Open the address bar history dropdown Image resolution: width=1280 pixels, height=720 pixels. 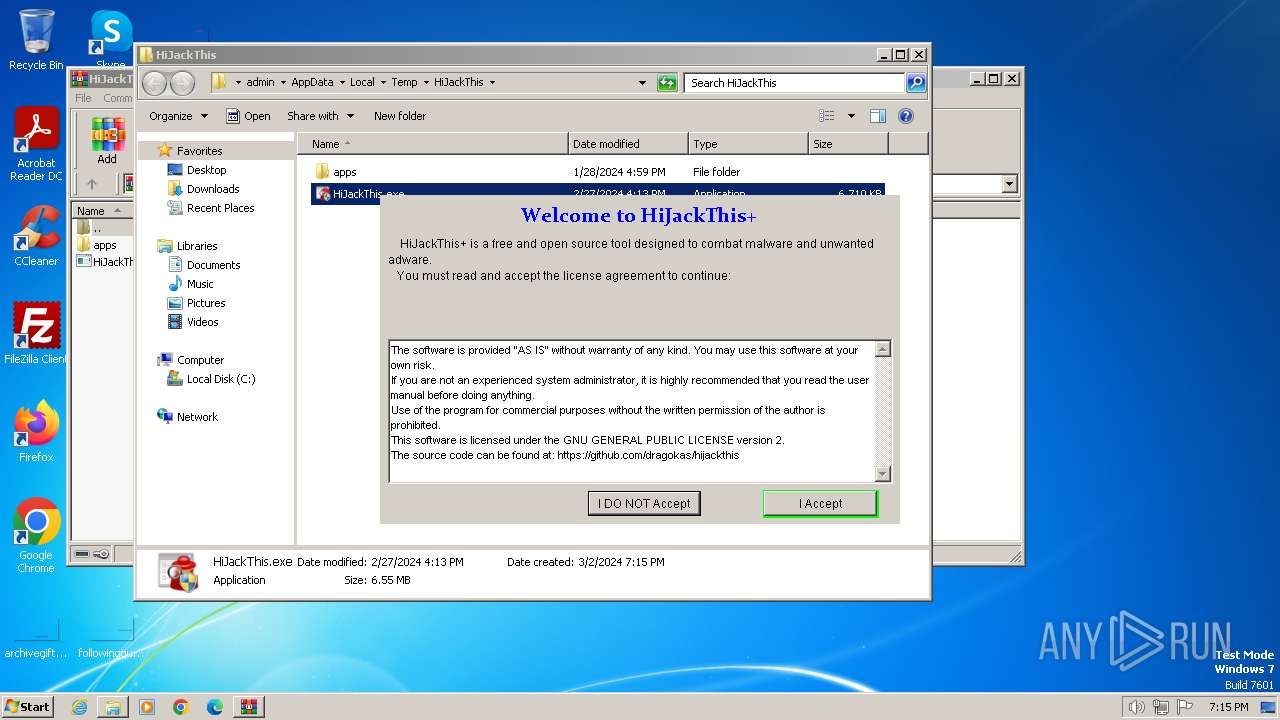pos(642,83)
